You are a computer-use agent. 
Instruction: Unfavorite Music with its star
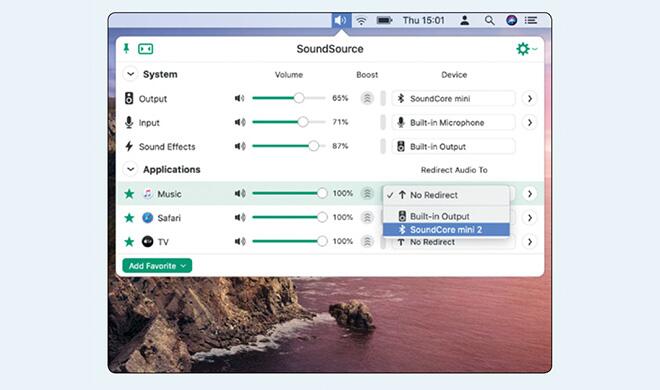coord(129,194)
